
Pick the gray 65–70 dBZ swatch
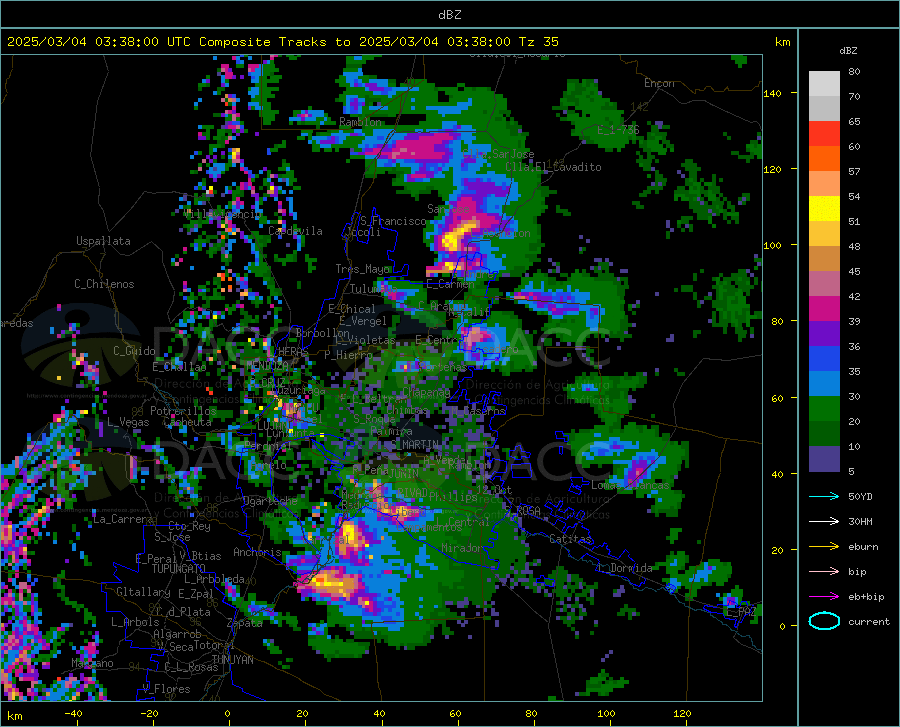pyautogui.click(x=824, y=108)
